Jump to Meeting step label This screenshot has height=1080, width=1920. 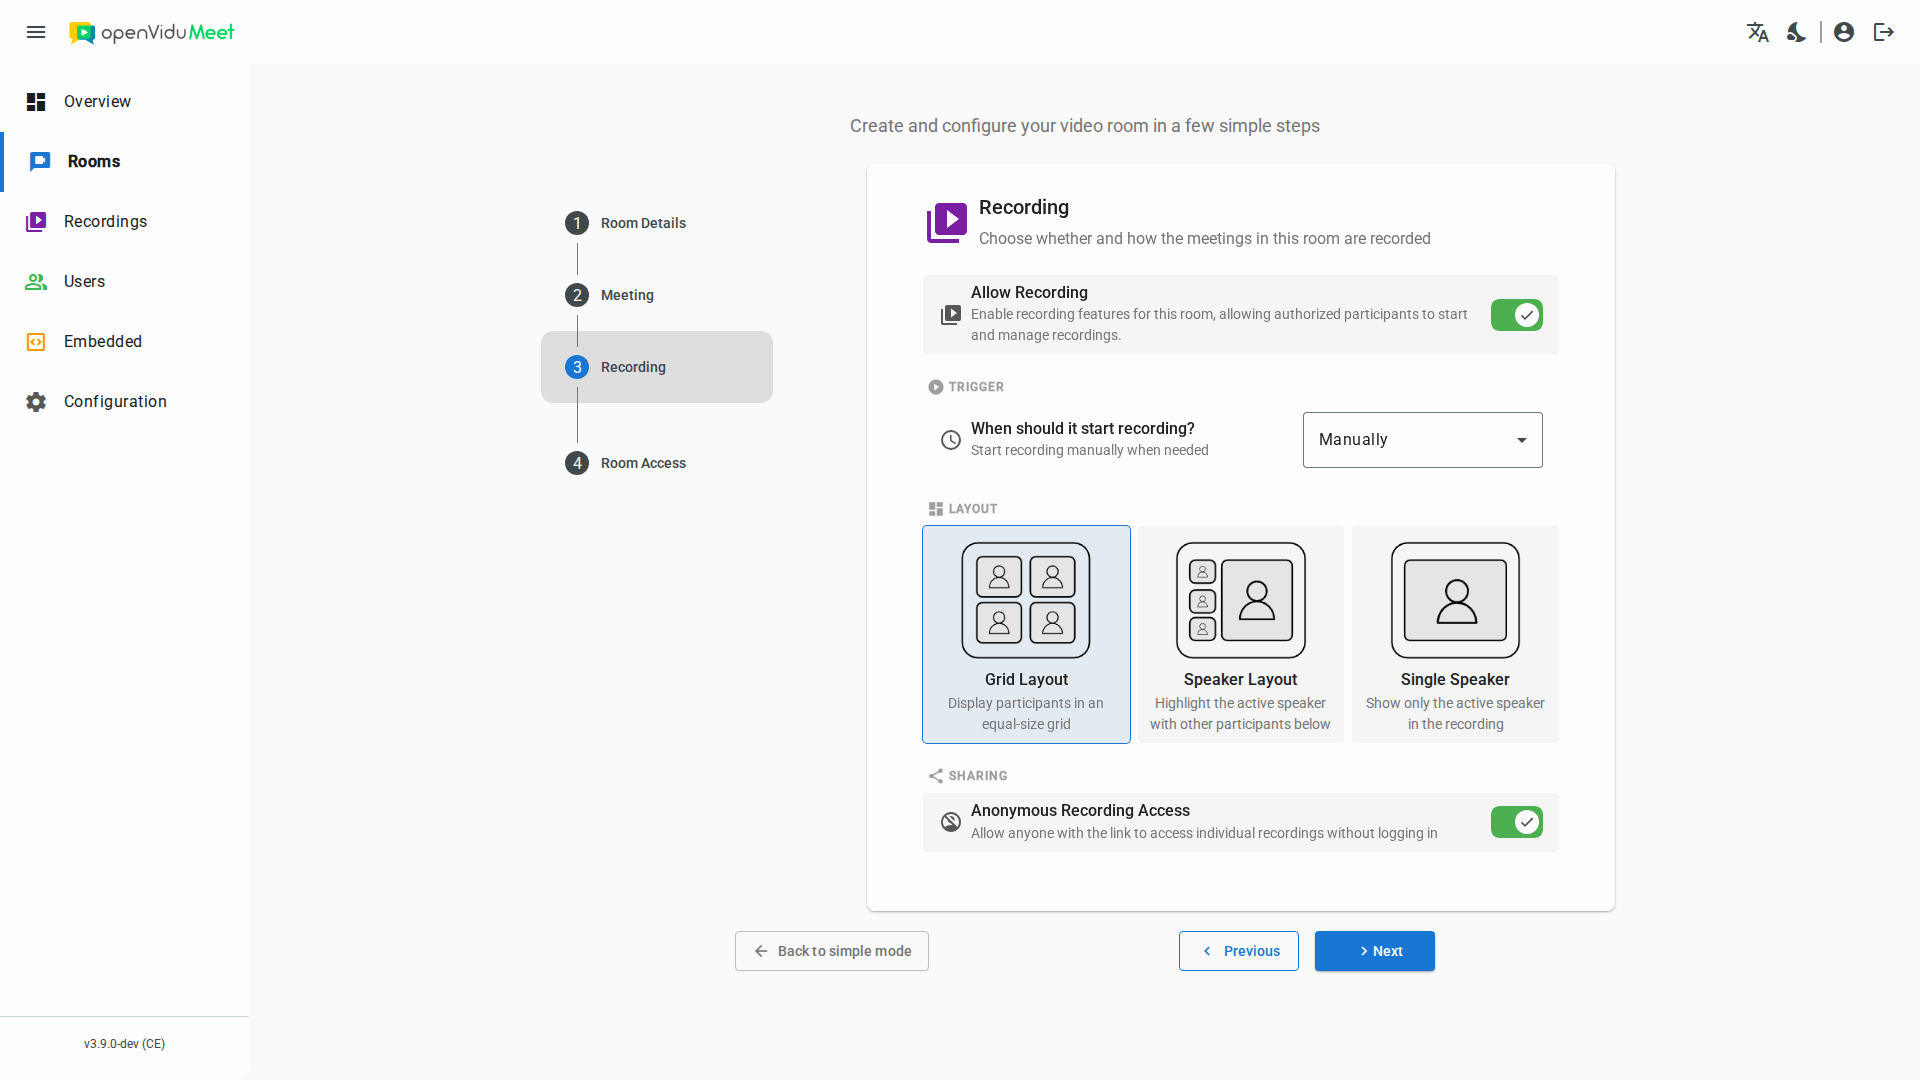click(x=627, y=295)
